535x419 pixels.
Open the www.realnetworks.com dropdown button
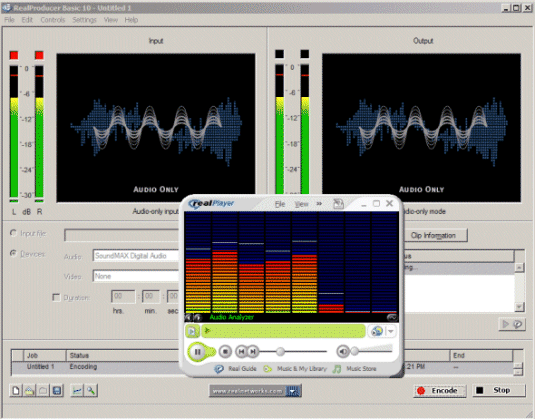point(293,391)
